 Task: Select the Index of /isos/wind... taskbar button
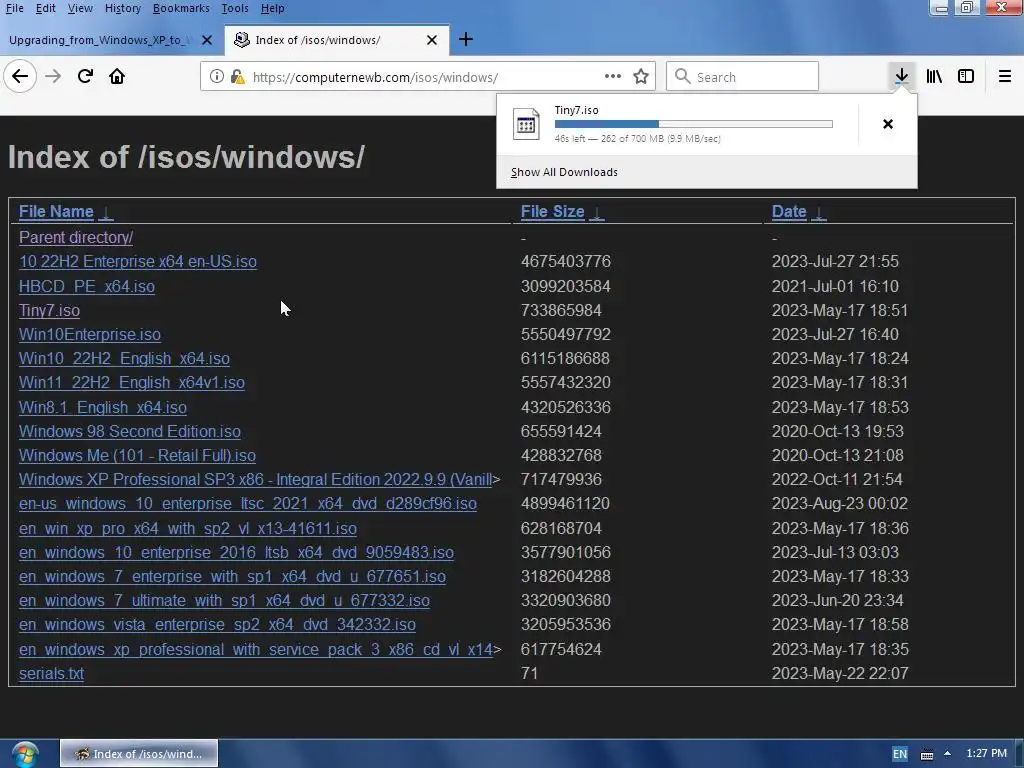(138, 754)
